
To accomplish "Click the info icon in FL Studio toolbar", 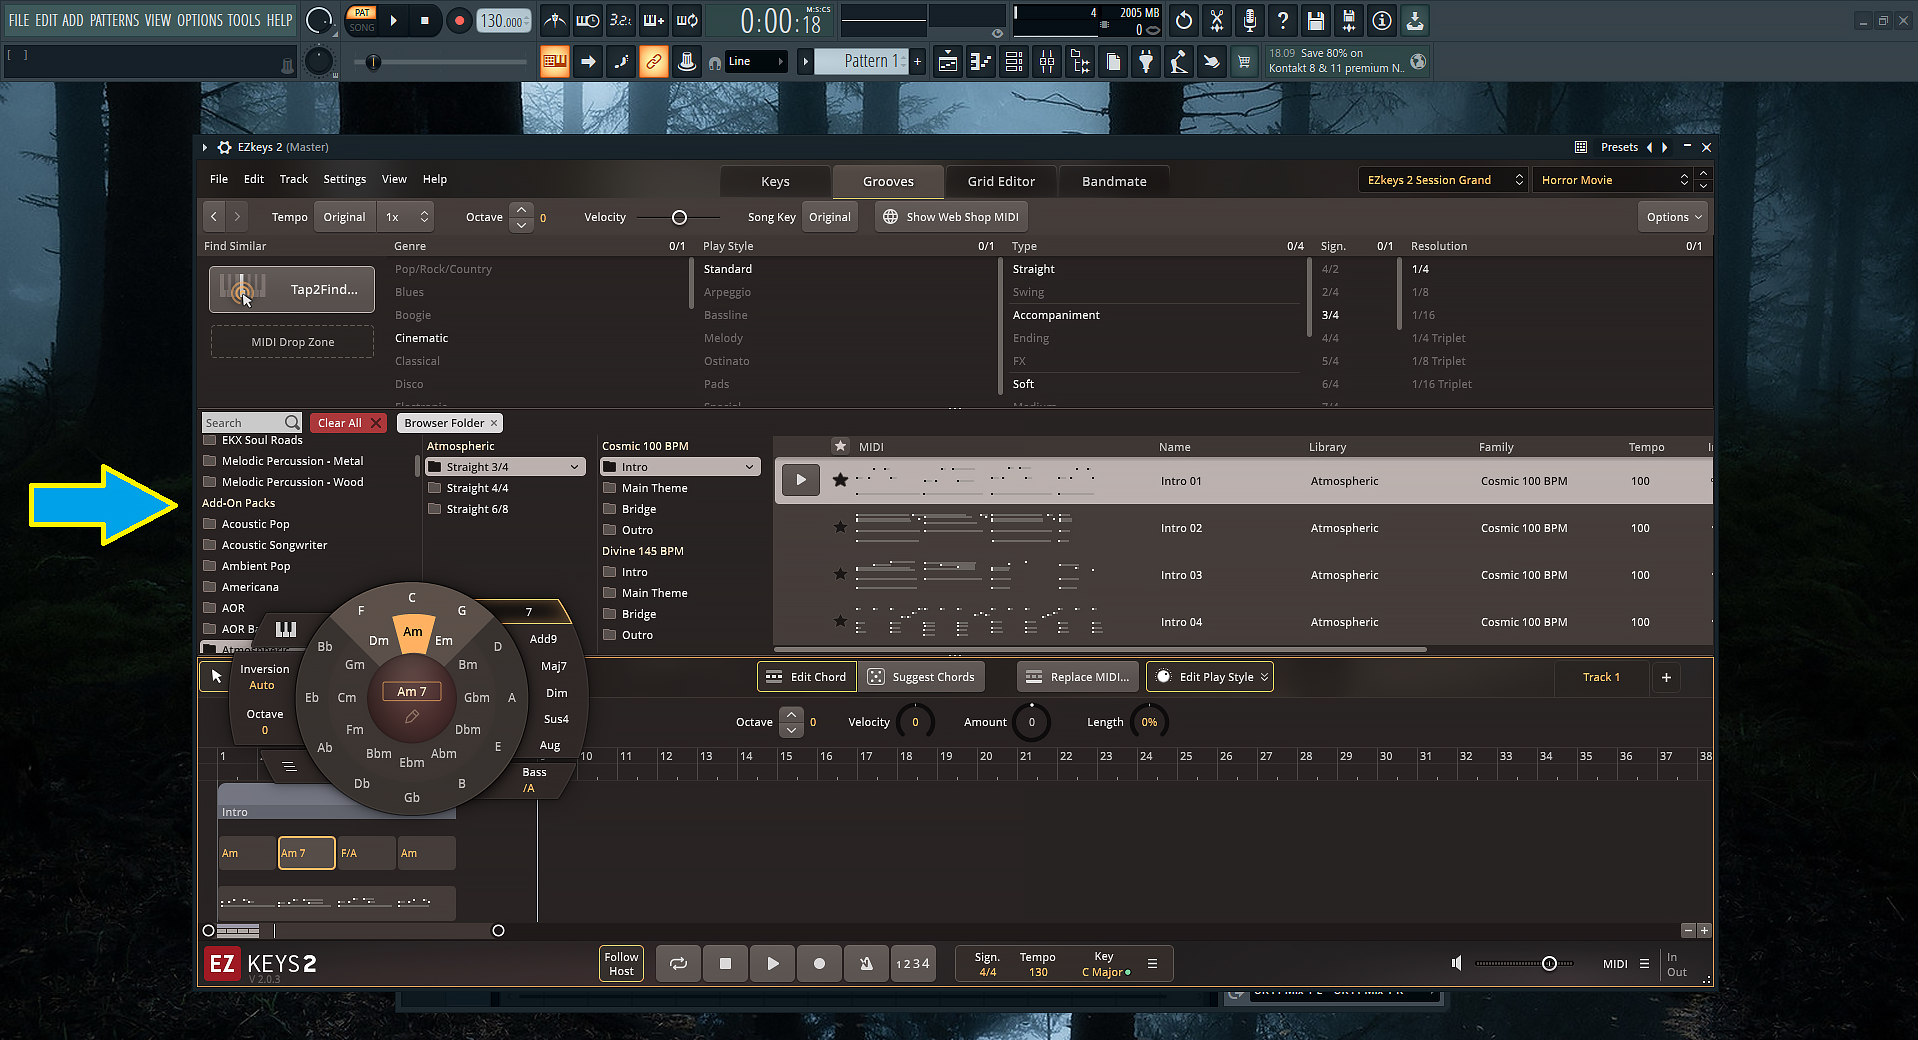I will pos(1382,20).
